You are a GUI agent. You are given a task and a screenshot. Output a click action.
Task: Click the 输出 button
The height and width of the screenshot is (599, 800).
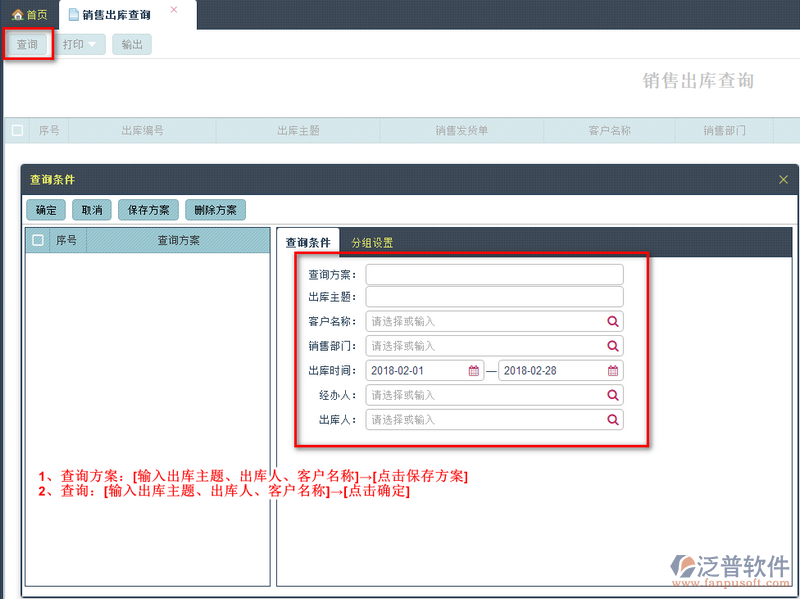(132, 44)
